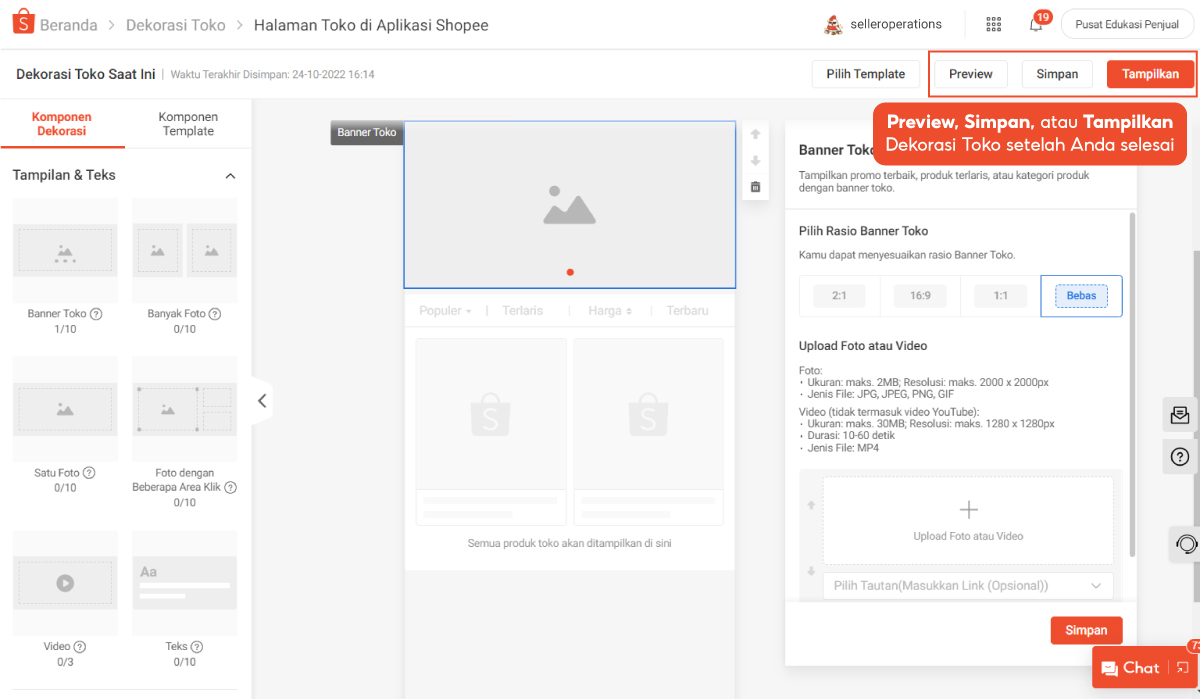Open the customer support headset icon

point(1186,544)
